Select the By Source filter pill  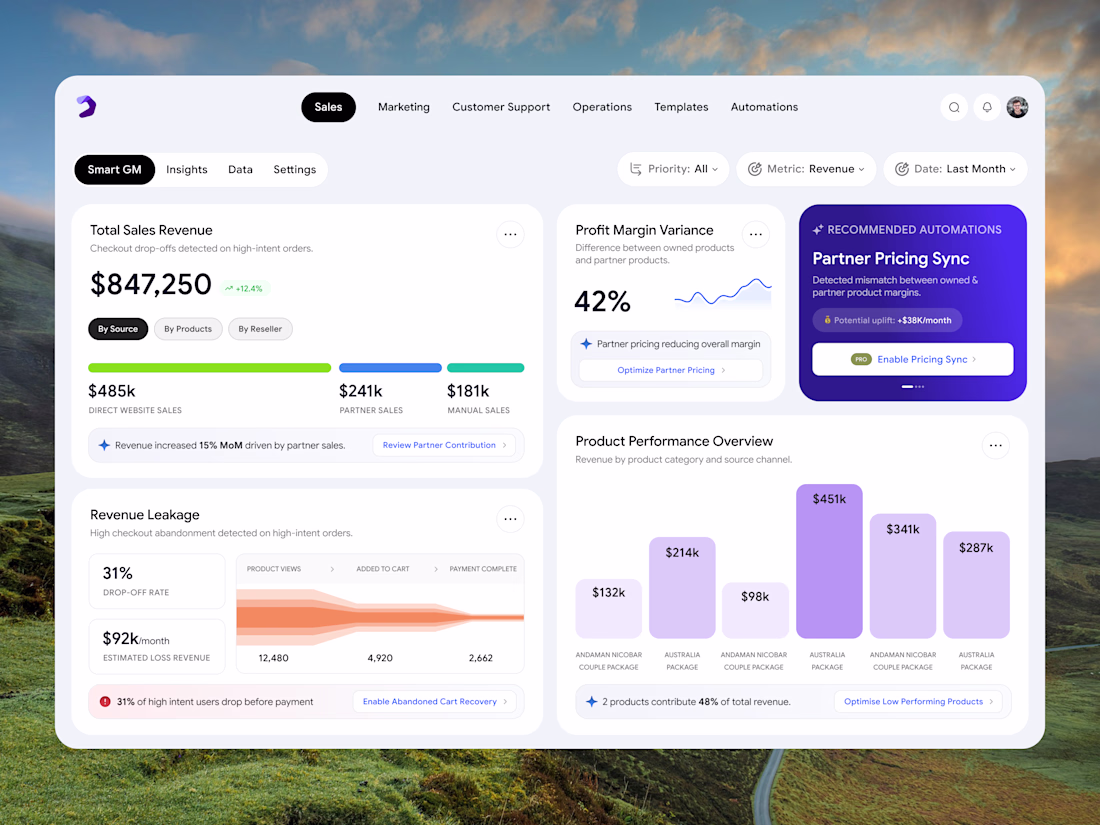(x=118, y=329)
